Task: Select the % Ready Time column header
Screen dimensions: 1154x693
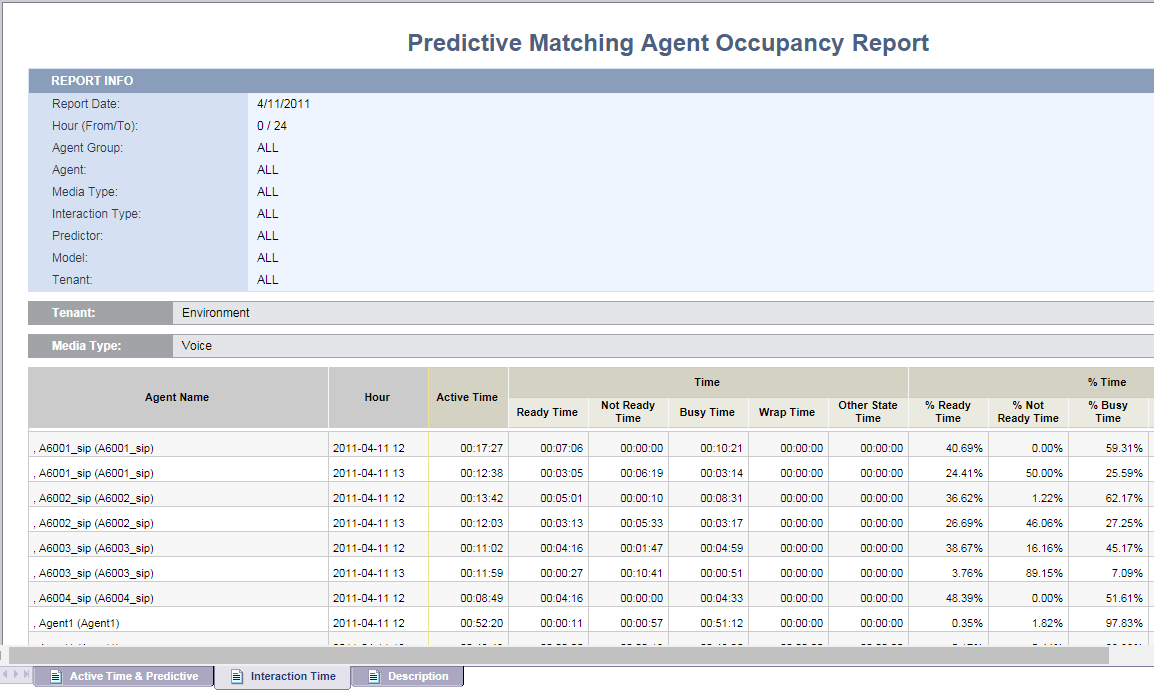Action: click(x=948, y=412)
